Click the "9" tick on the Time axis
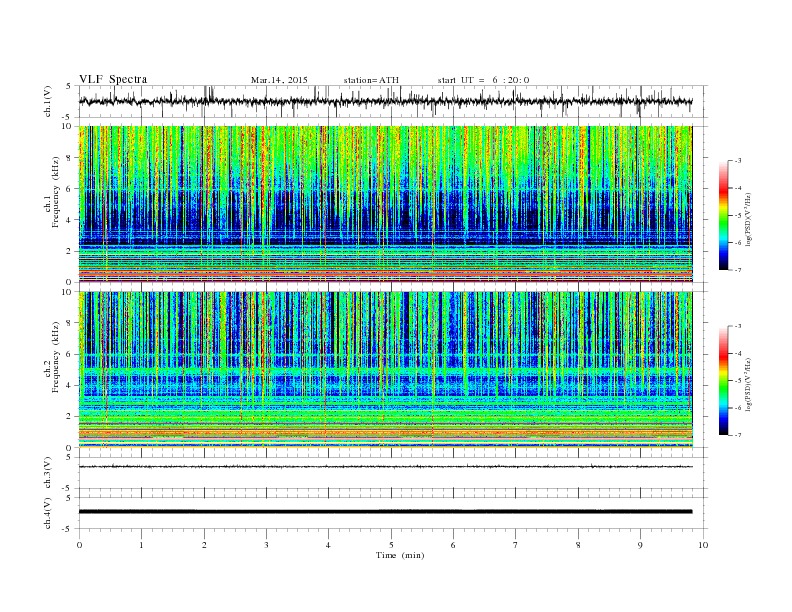This screenshot has width=792, height=612. pos(640,545)
